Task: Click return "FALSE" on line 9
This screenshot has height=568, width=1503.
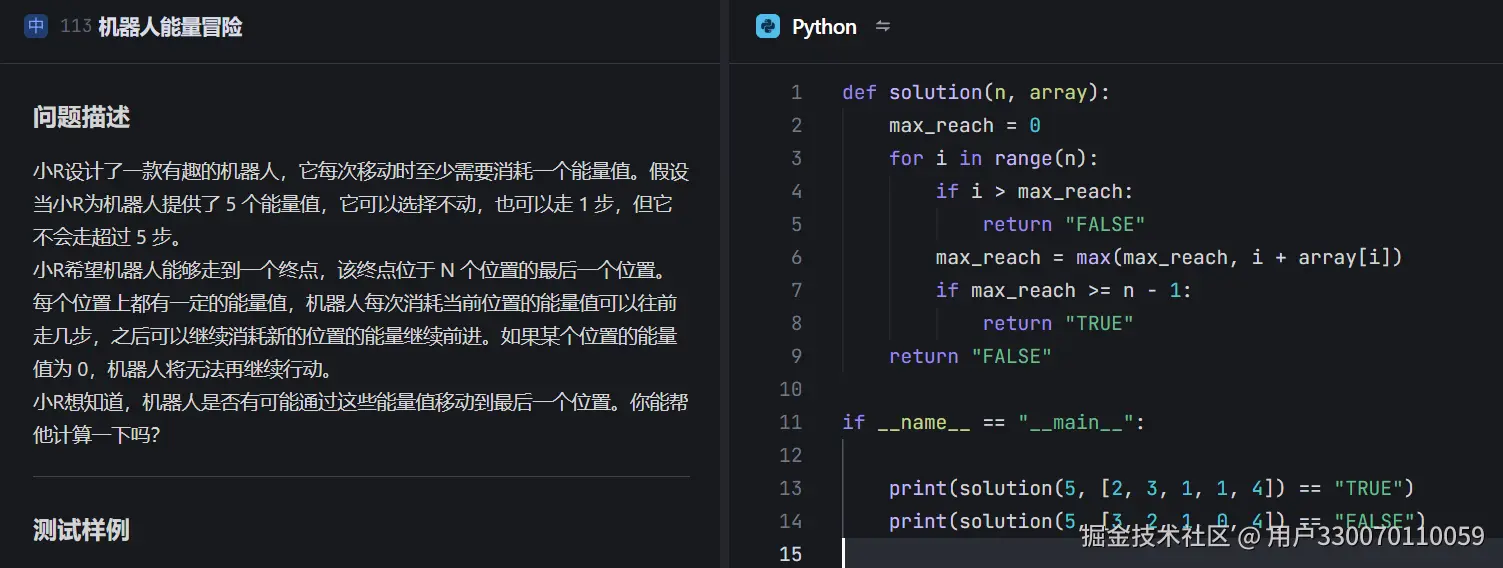Action: (x=970, y=356)
